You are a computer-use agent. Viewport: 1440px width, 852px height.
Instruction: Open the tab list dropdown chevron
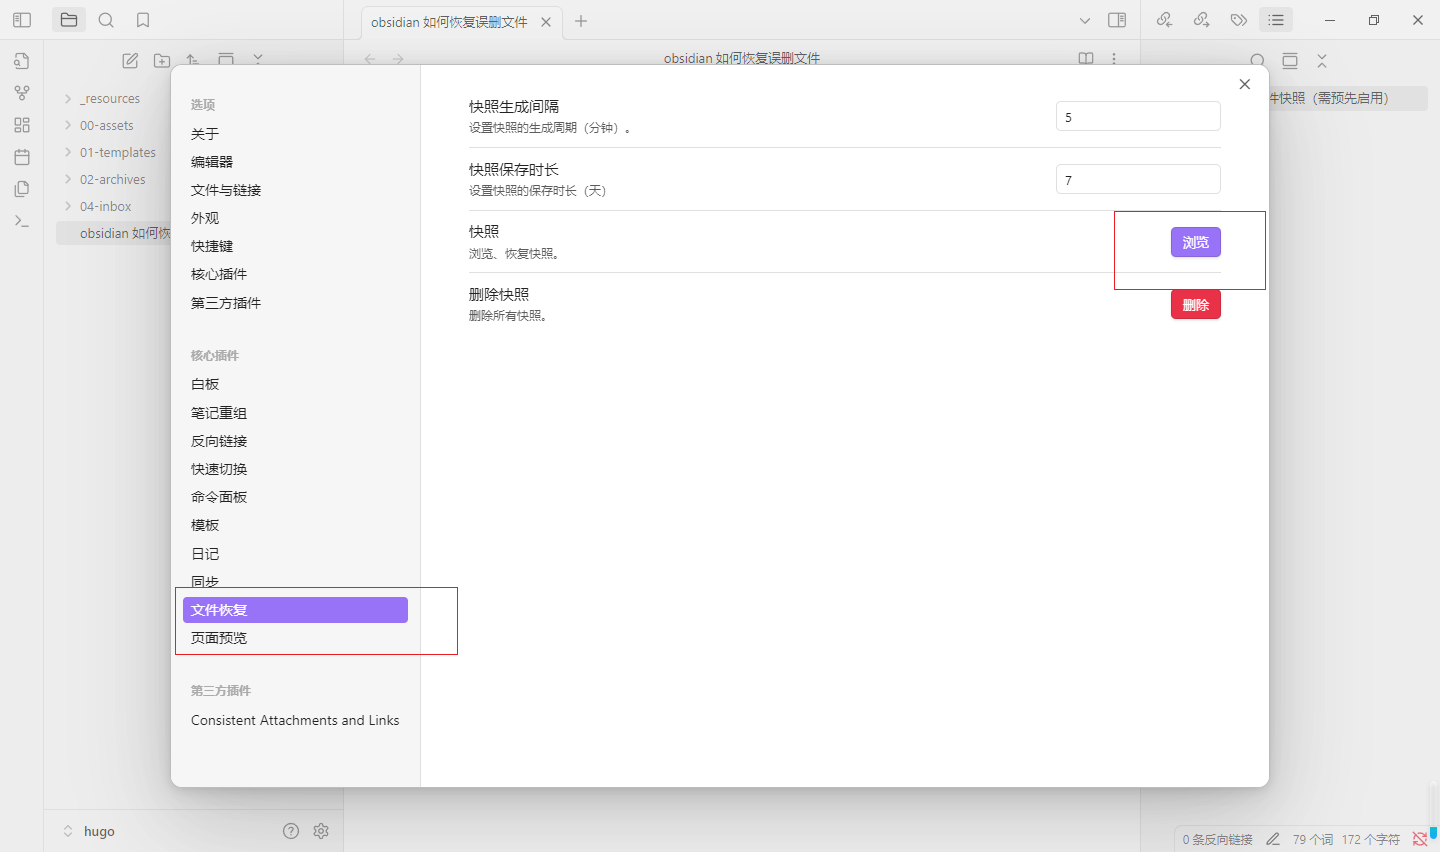tap(1085, 20)
